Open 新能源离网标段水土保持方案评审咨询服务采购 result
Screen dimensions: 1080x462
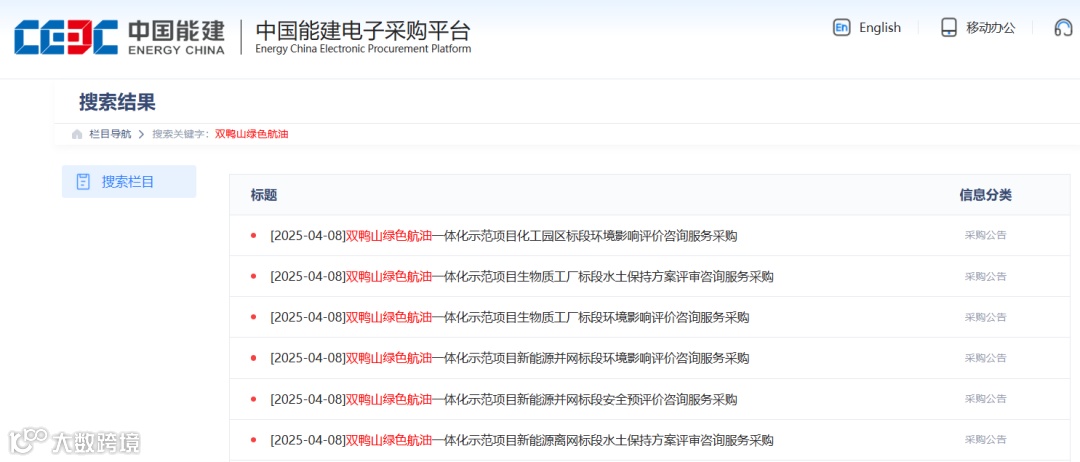pyautogui.click(x=521, y=440)
